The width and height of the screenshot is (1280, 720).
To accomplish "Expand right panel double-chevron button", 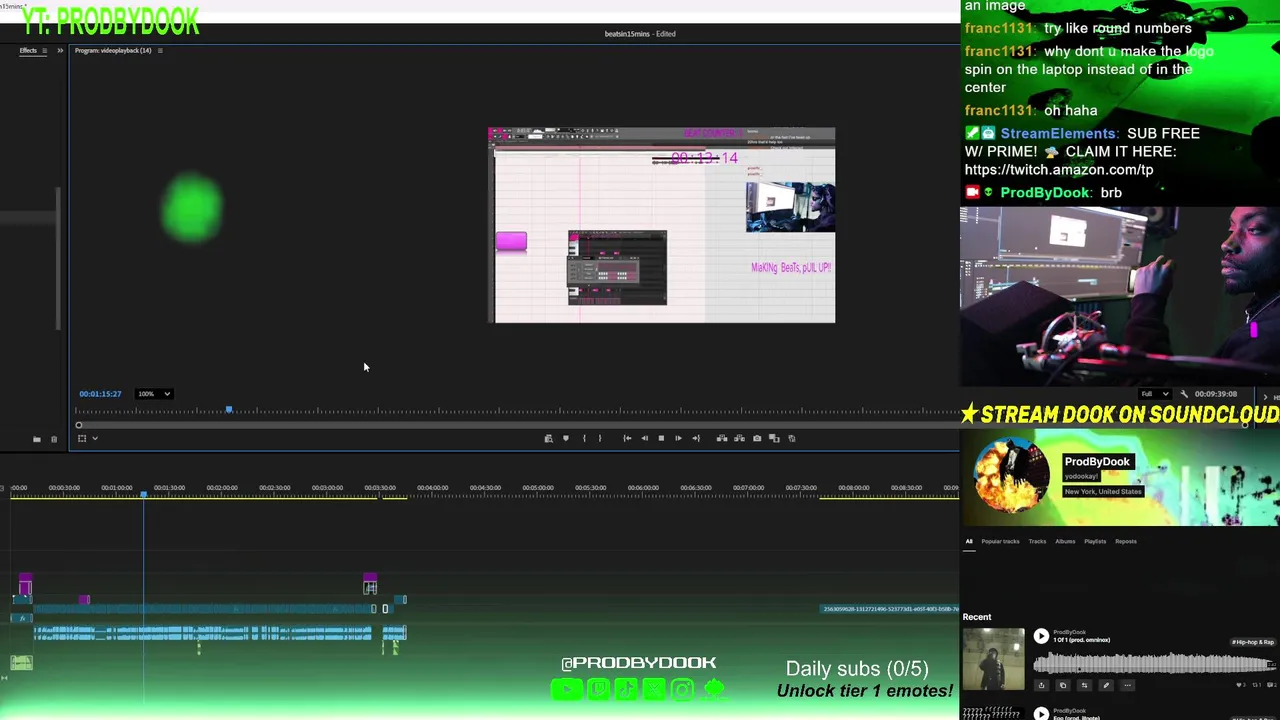I will pyautogui.click(x=1265, y=397).
